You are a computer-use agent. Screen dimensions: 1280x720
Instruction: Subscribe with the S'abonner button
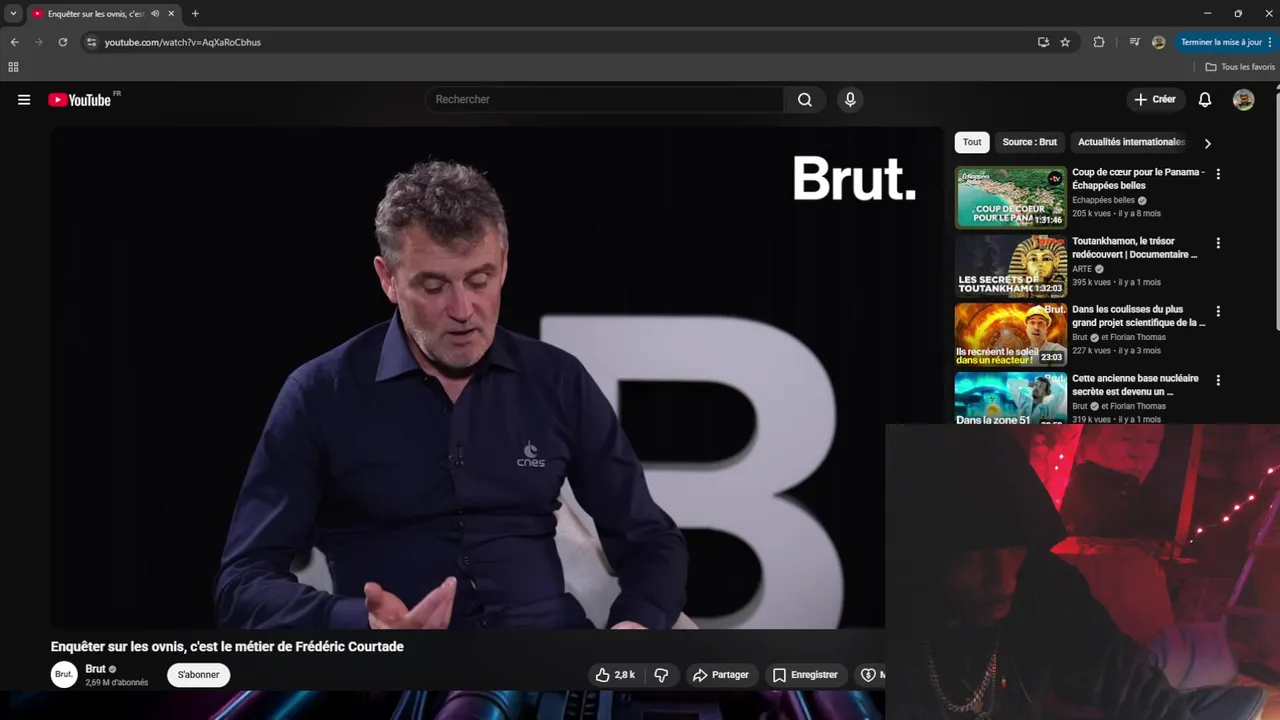(x=199, y=675)
